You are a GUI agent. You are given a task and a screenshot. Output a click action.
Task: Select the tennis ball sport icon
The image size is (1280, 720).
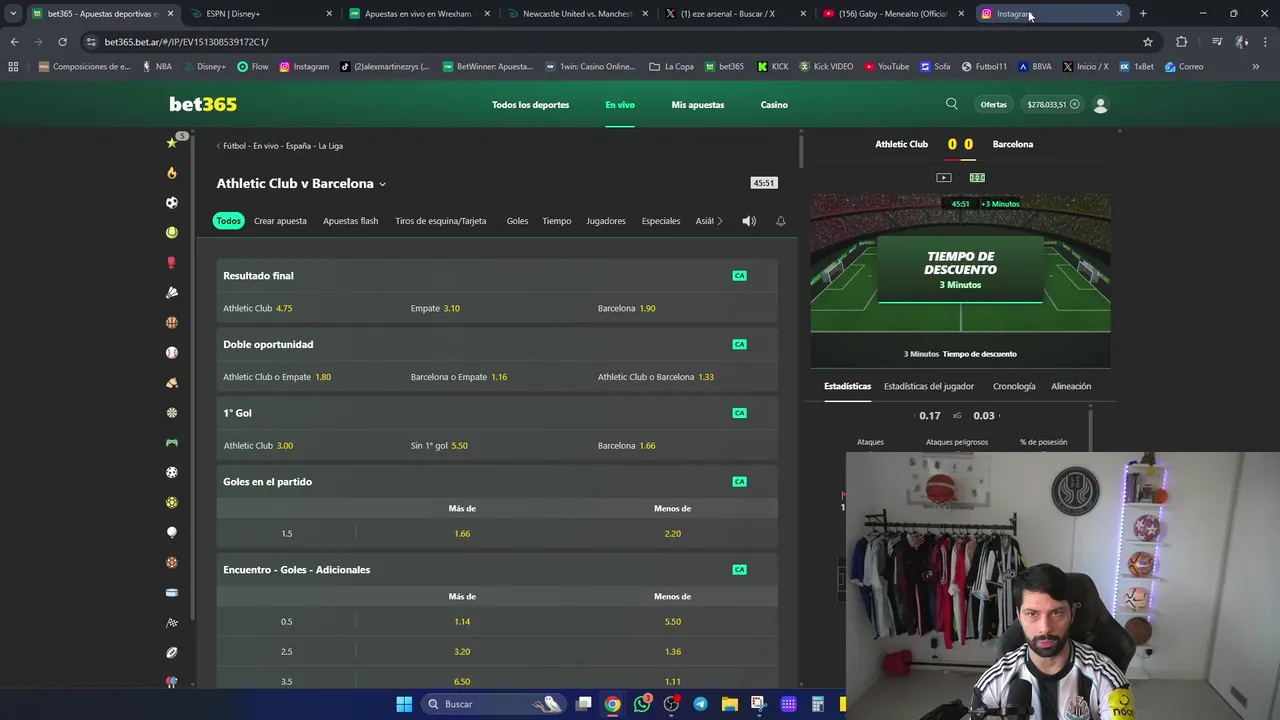(172, 233)
